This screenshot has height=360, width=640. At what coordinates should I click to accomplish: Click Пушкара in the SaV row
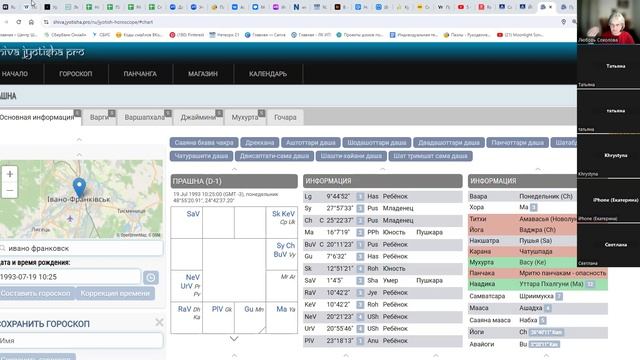tap(429, 280)
